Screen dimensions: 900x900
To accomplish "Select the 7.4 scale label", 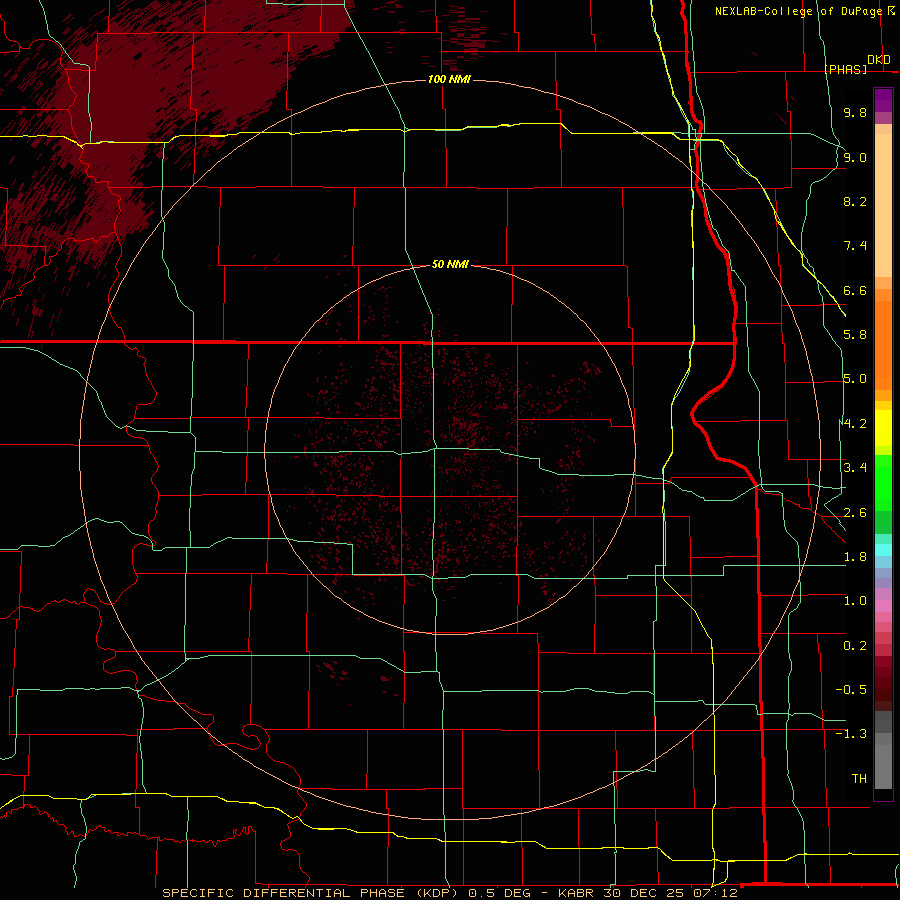I will click(x=855, y=246).
